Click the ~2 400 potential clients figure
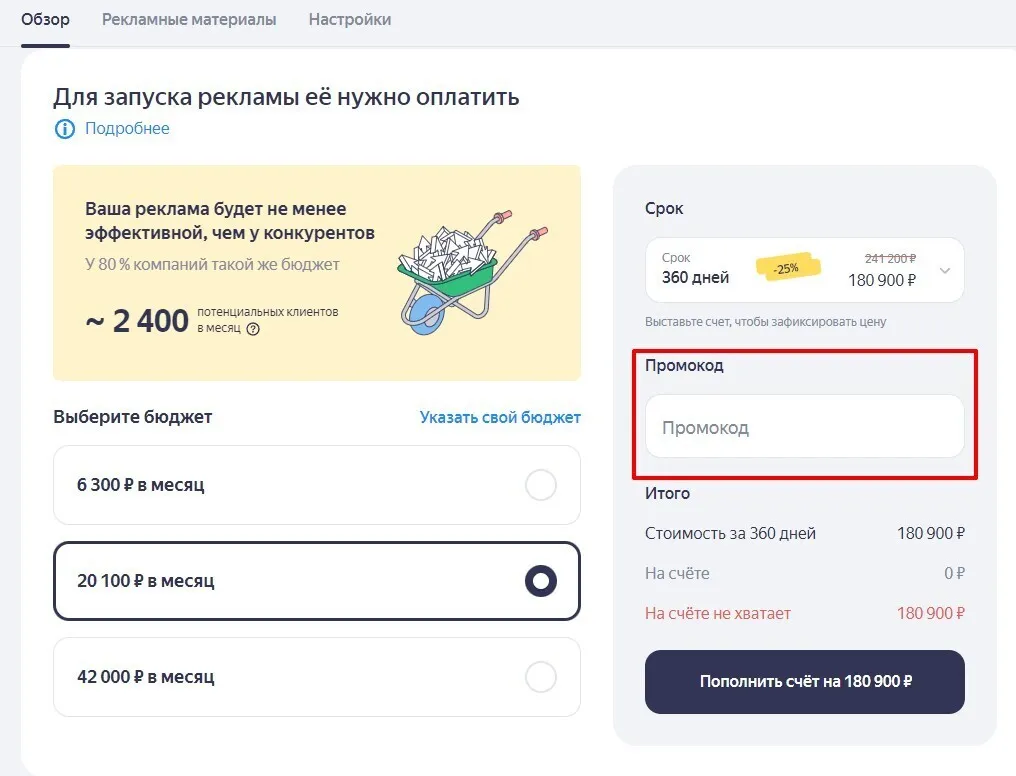 click(137, 321)
